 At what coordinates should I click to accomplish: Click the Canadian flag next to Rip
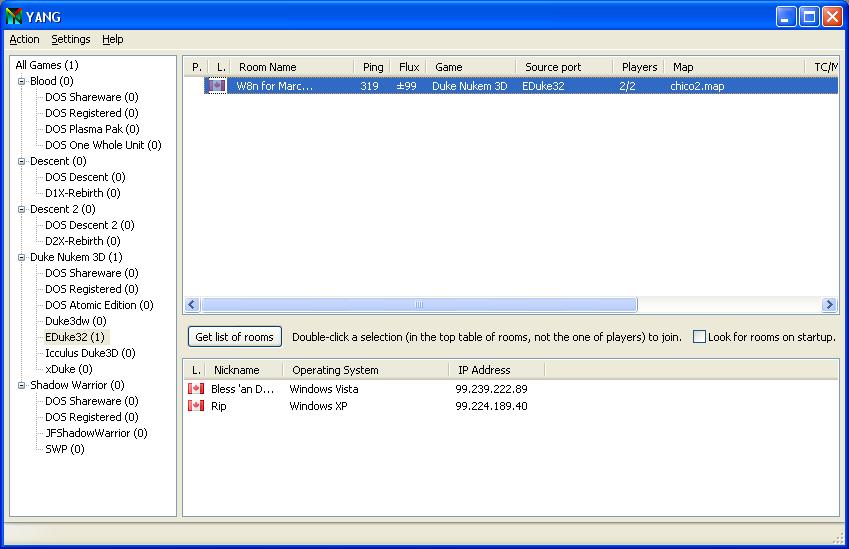[196, 406]
